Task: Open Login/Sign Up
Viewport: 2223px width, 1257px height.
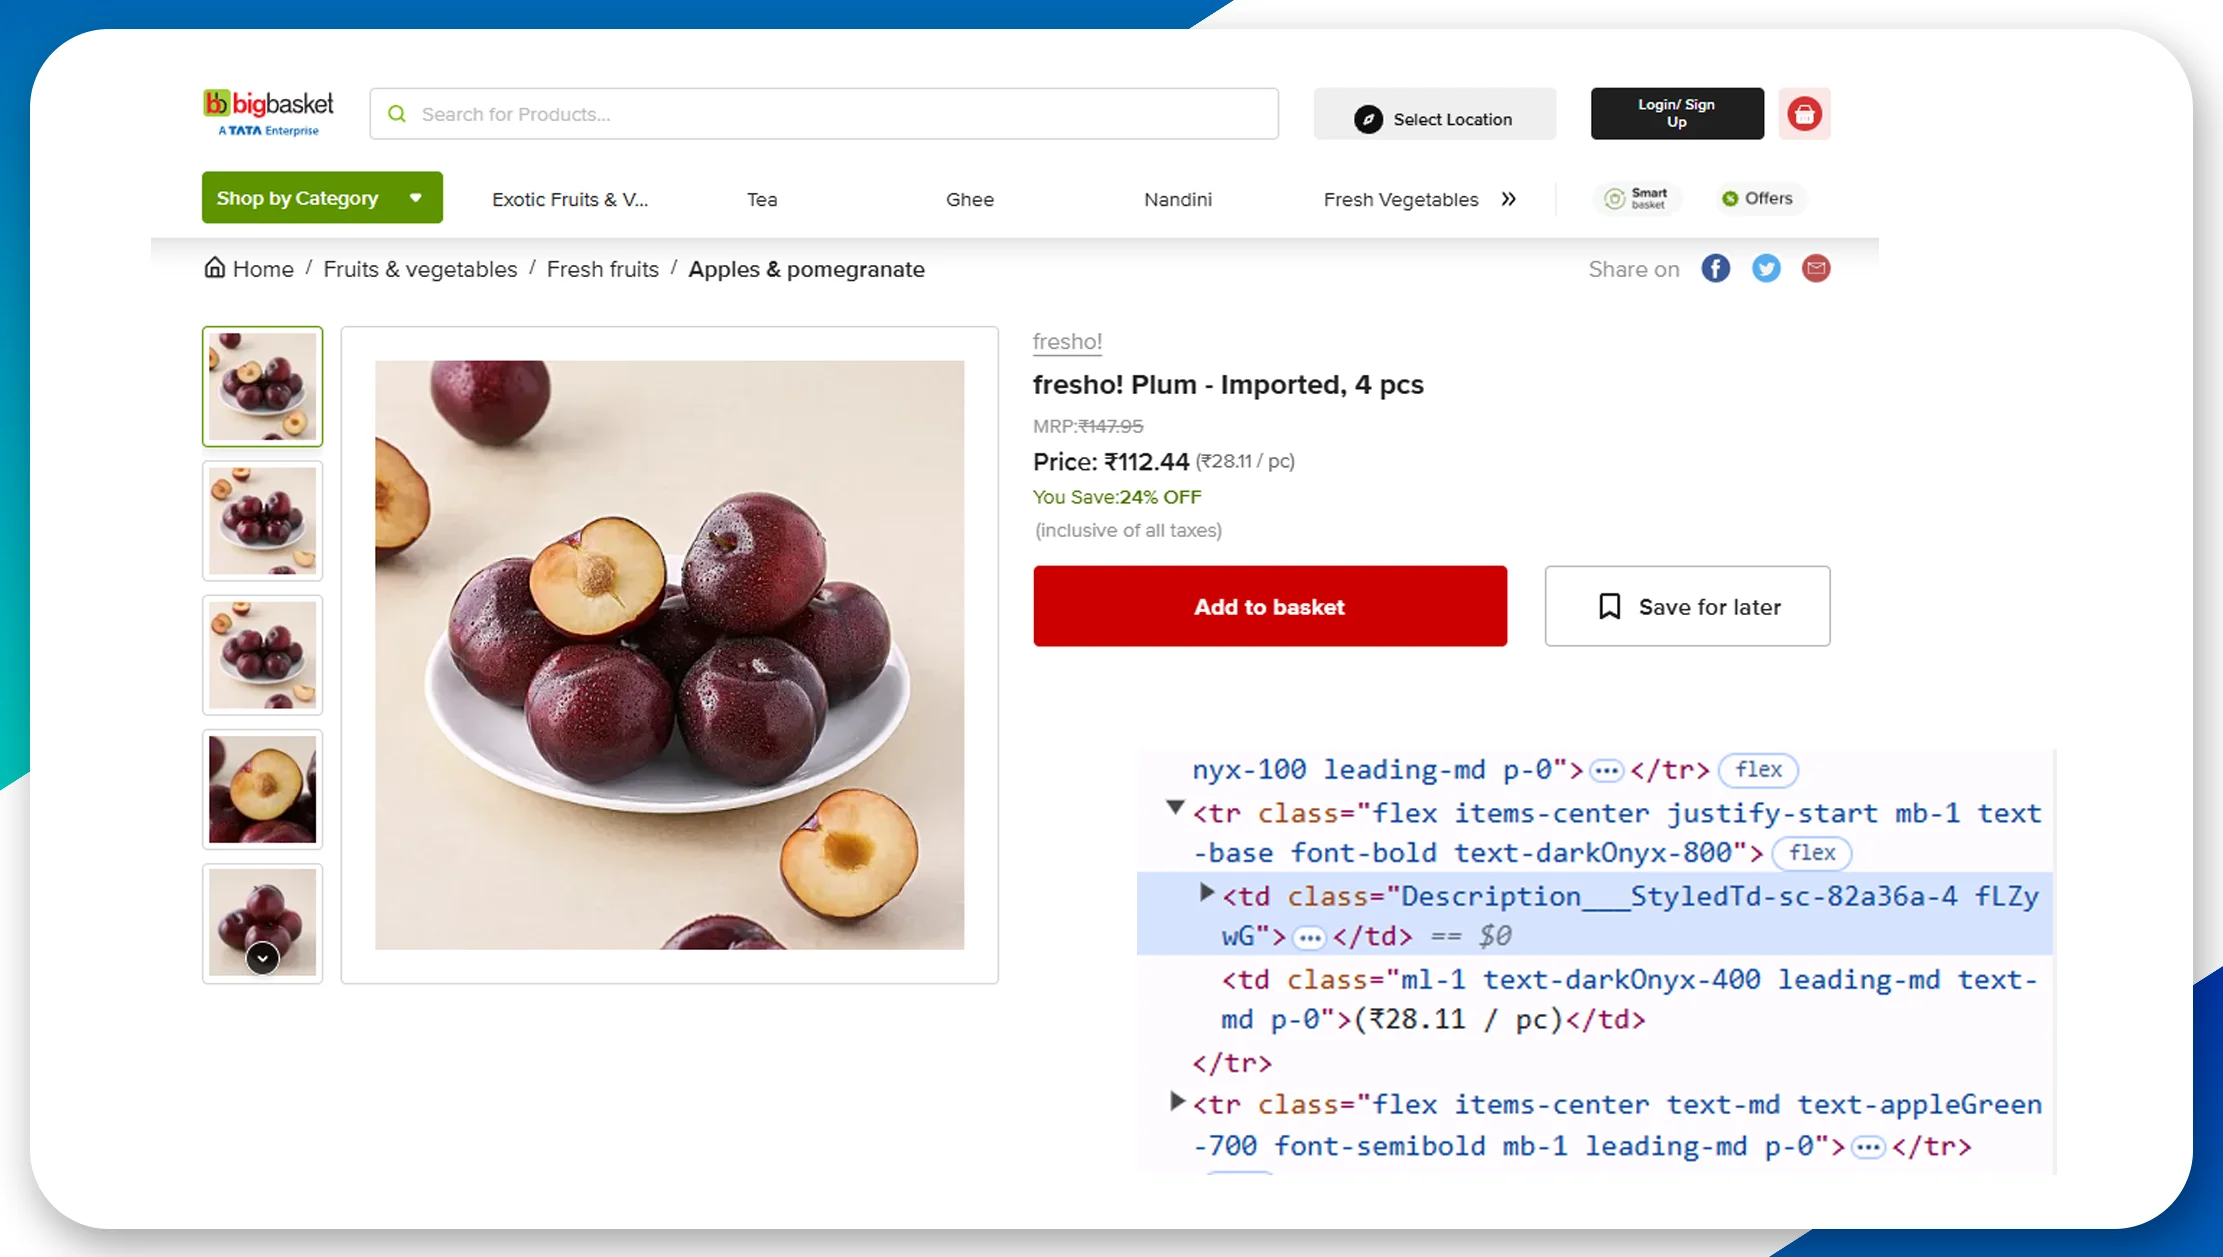Action: click(1677, 114)
